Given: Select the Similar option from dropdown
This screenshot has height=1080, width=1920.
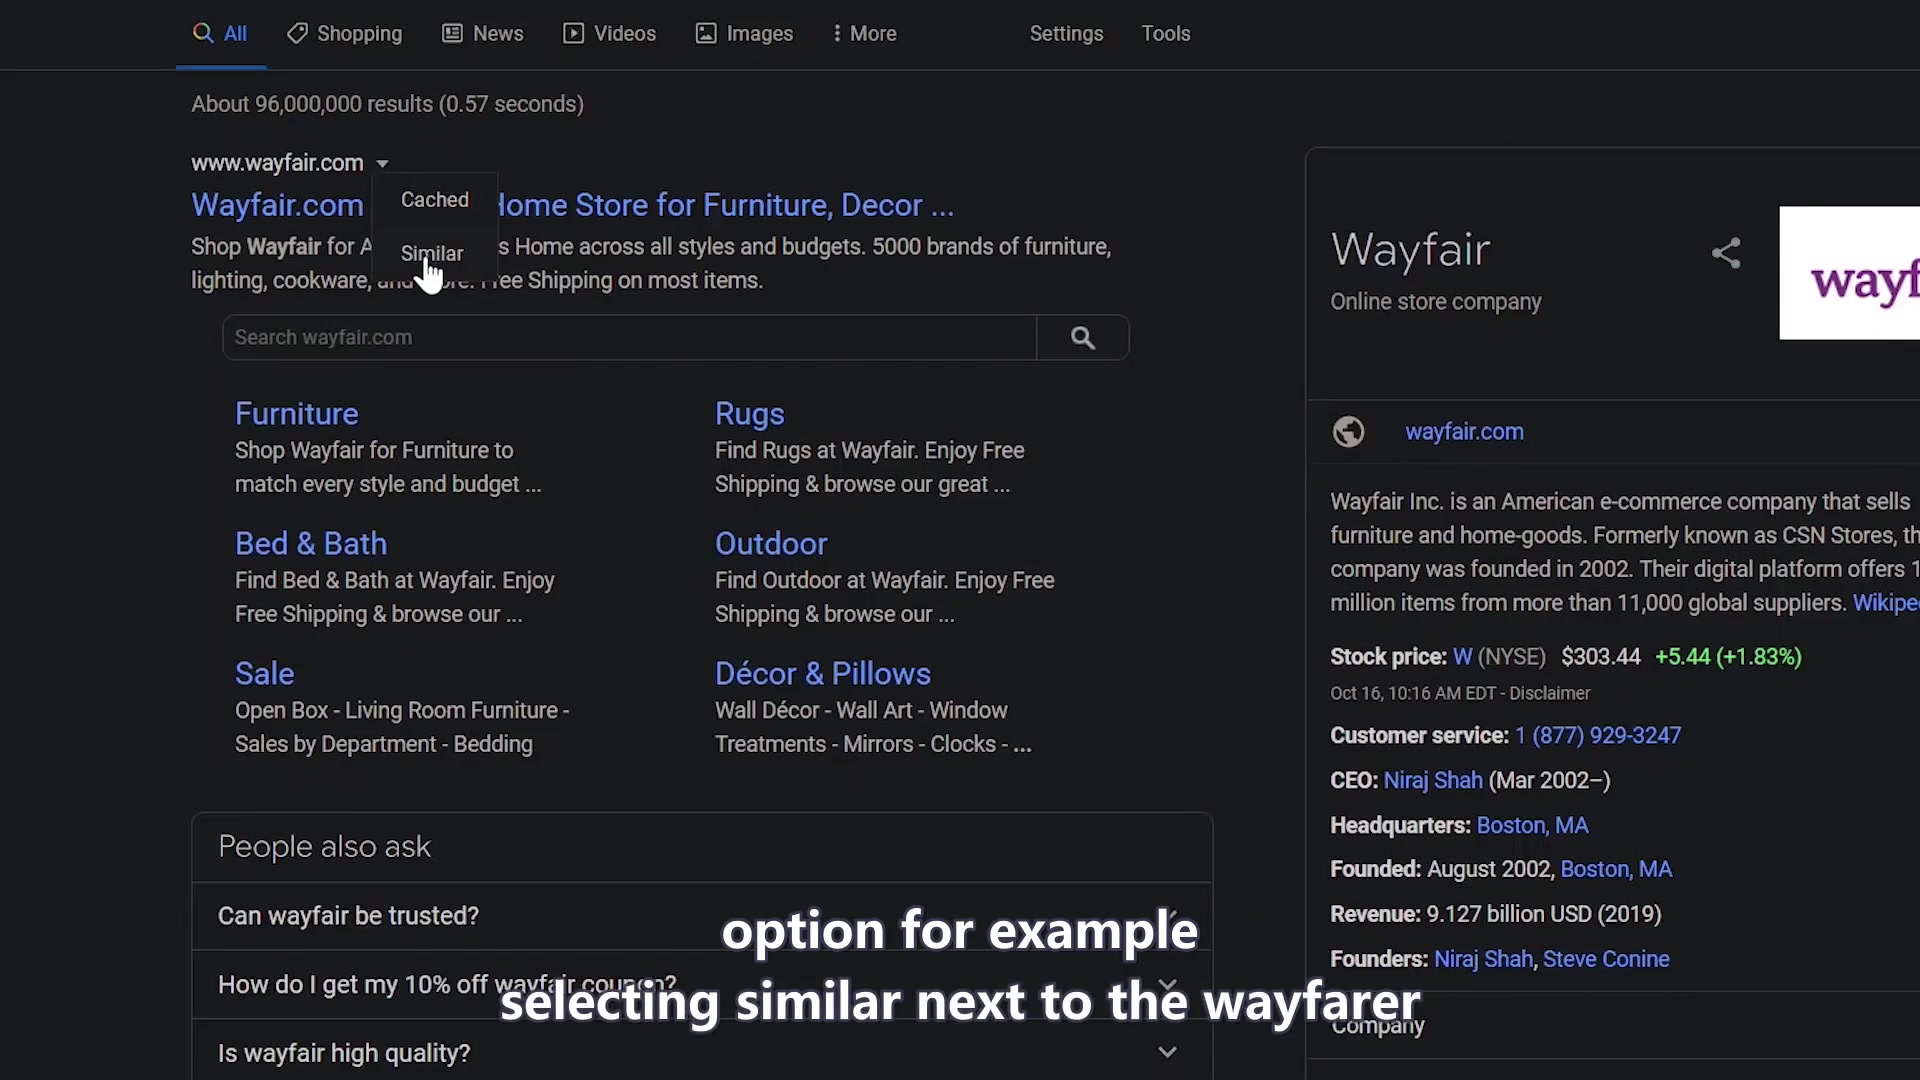Looking at the screenshot, I should tap(433, 252).
